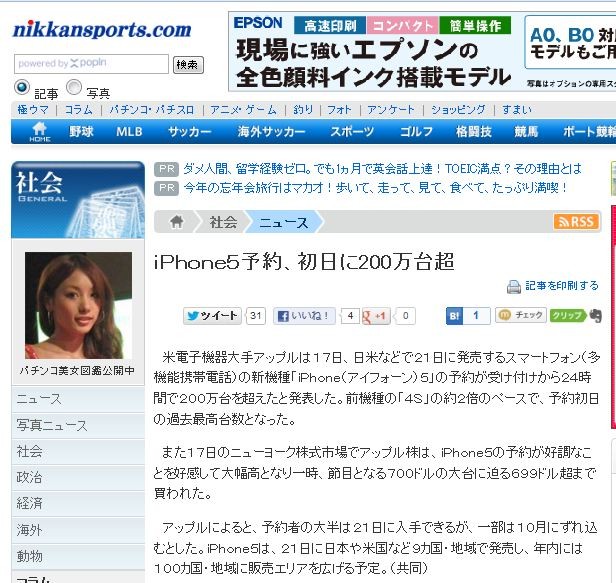Open the 格闘技 navigation tab

tap(474, 132)
